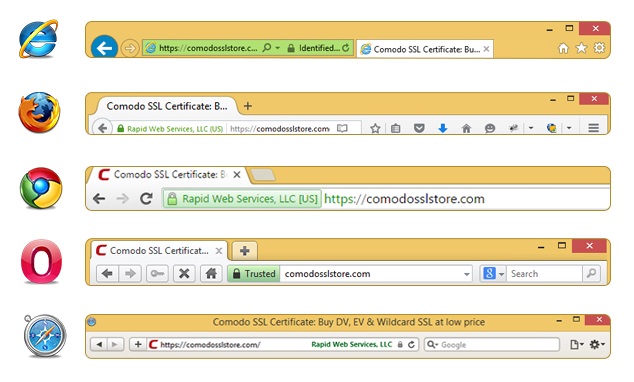Image resolution: width=634 pixels, height=382 pixels.
Task: Reload the page in Chrome
Action: point(146,198)
